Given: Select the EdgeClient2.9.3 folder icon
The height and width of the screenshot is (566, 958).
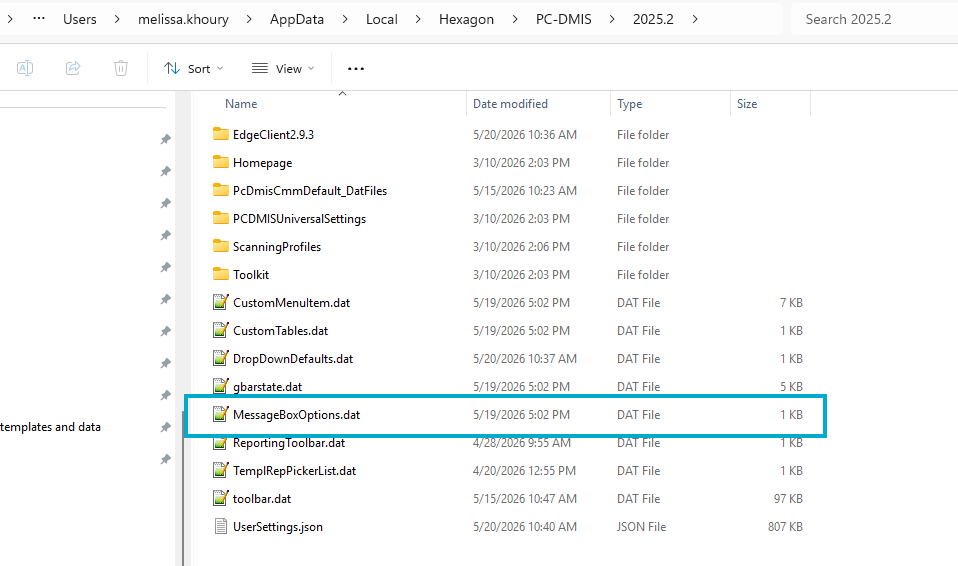Looking at the screenshot, I should click(x=221, y=134).
